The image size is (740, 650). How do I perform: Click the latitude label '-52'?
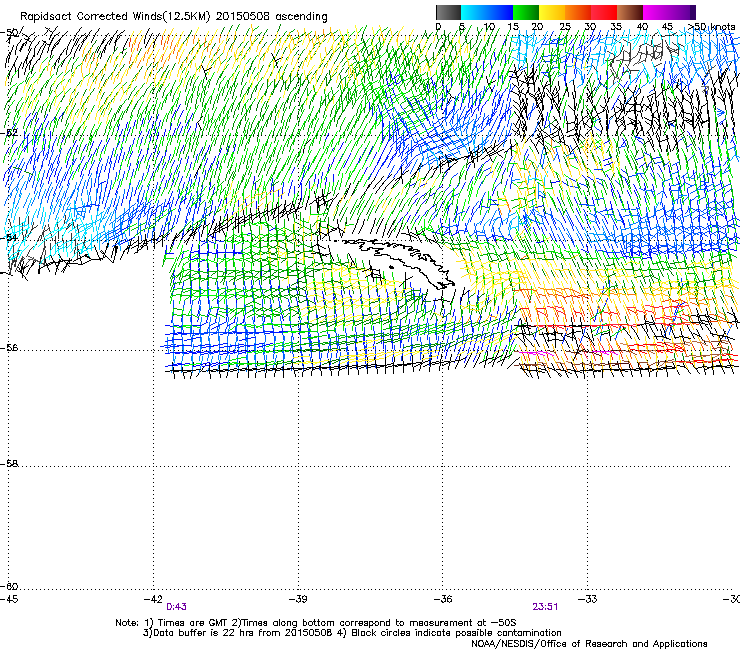click(x=9, y=132)
